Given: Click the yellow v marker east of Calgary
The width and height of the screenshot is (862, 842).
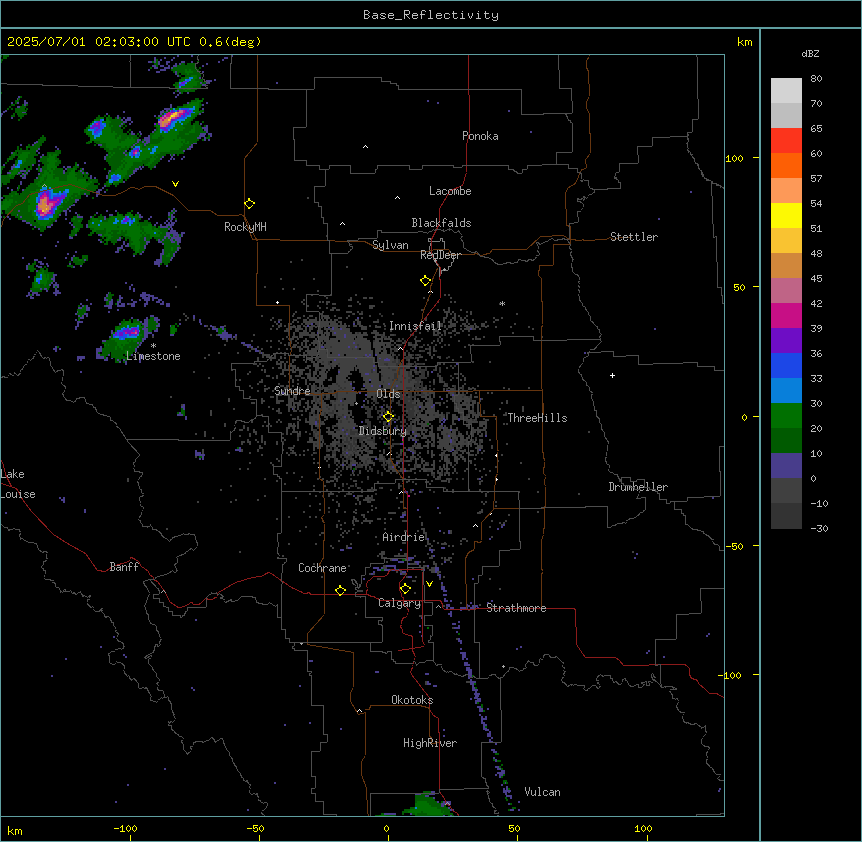Looking at the screenshot, I should point(429,584).
